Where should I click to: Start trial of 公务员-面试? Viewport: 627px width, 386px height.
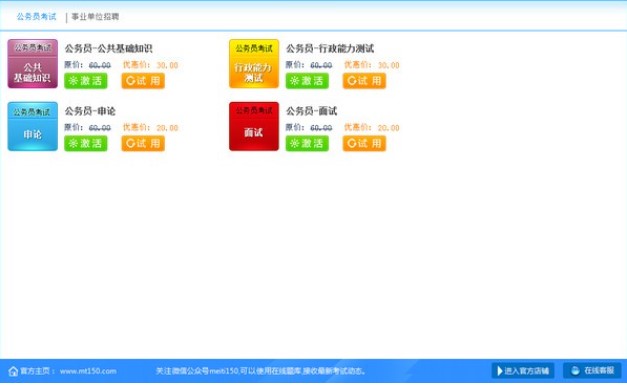[364, 144]
